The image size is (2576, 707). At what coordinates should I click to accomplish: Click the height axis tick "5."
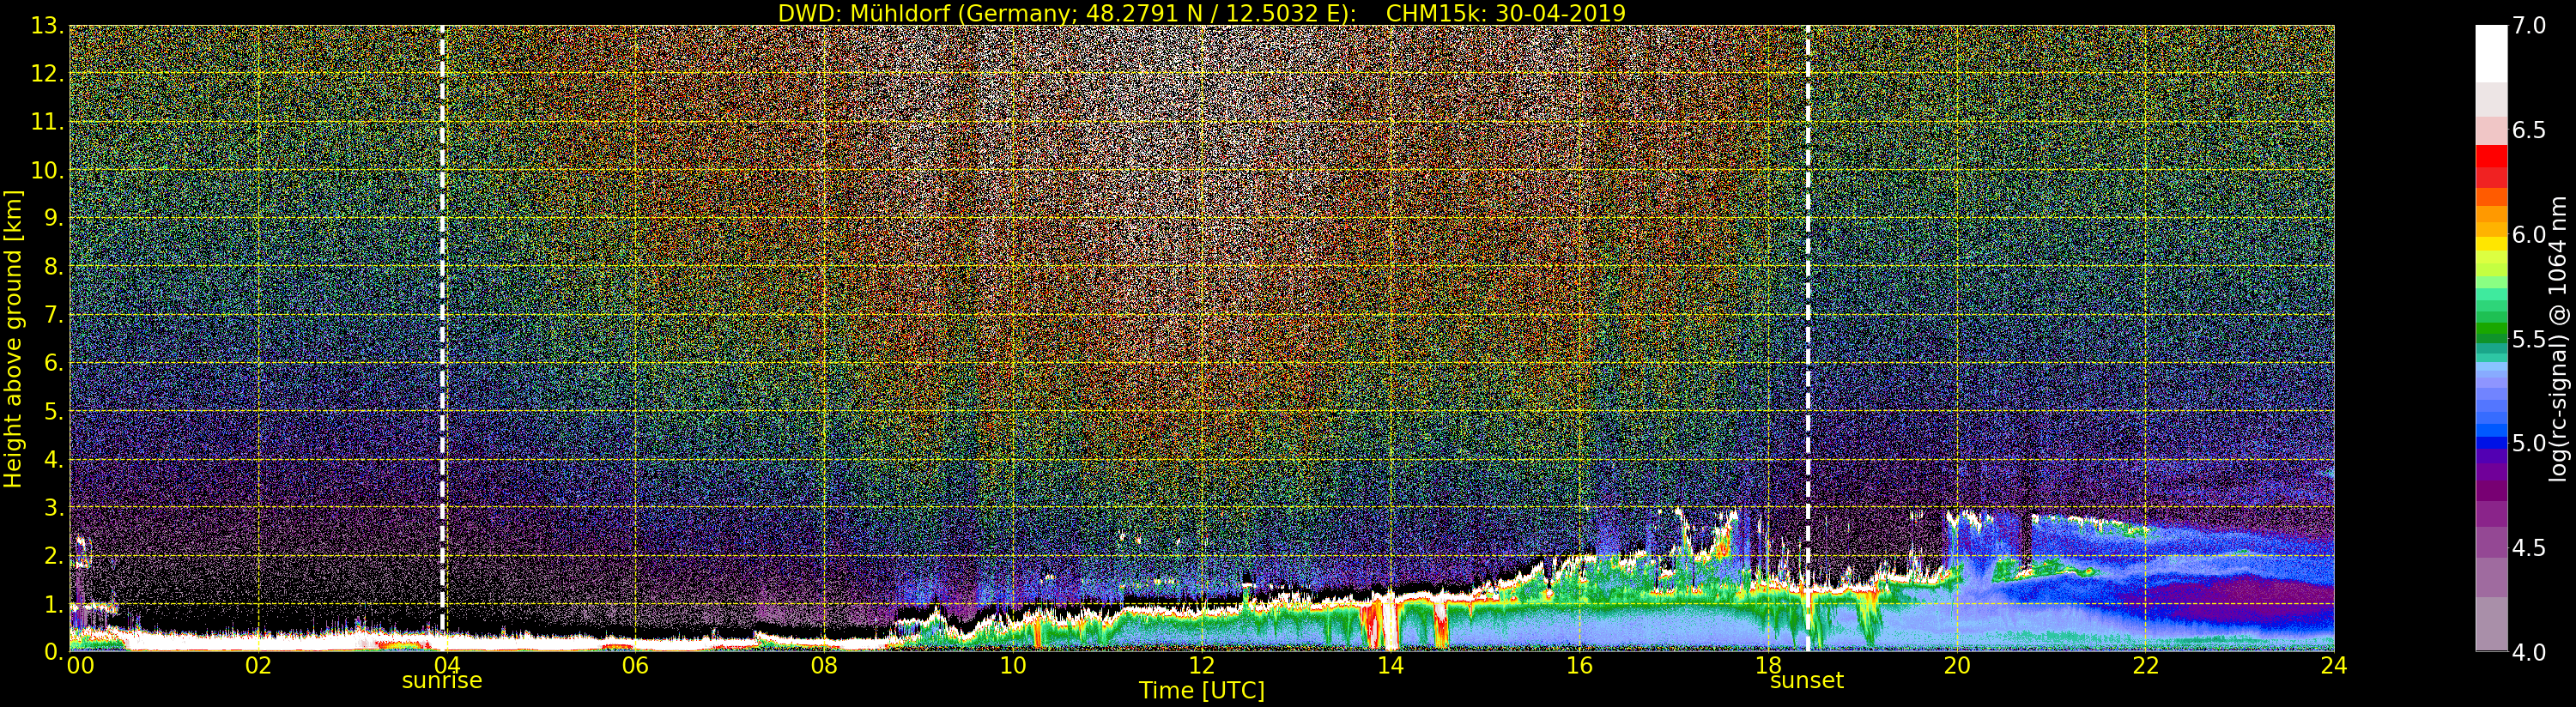(53, 411)
